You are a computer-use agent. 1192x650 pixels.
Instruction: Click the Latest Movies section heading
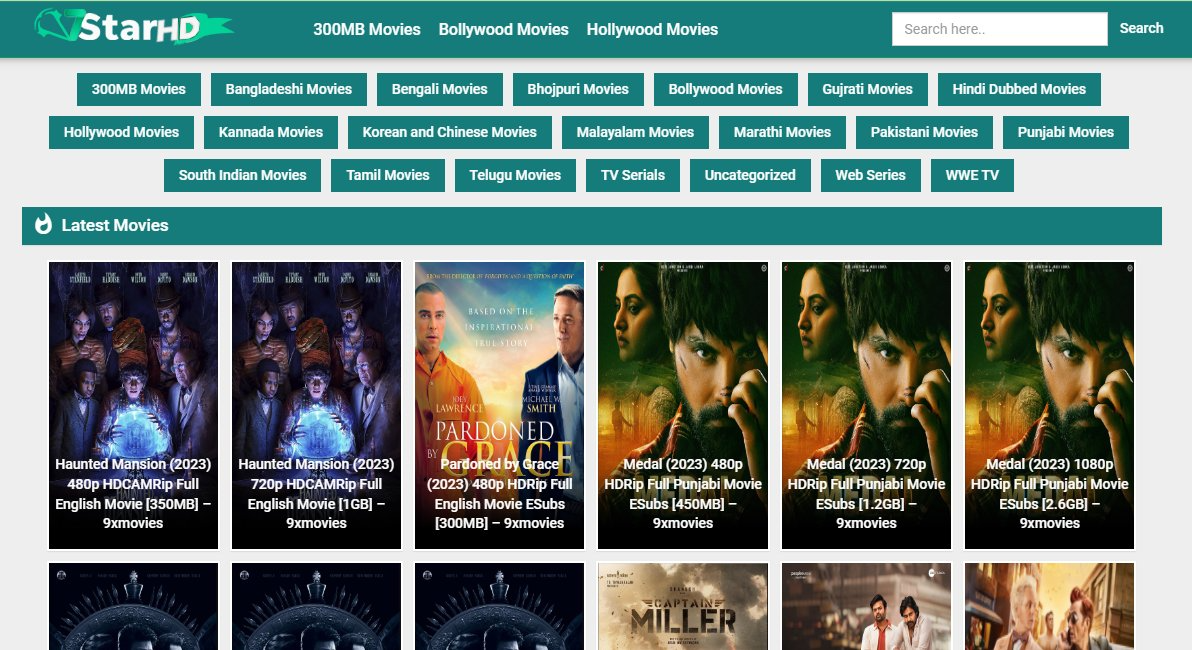click(115, 225)
